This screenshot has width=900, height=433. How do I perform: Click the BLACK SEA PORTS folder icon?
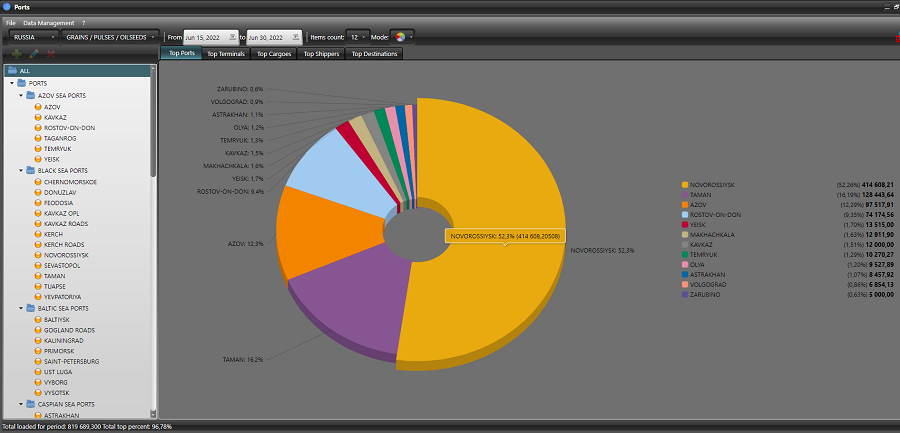point(30,171)
